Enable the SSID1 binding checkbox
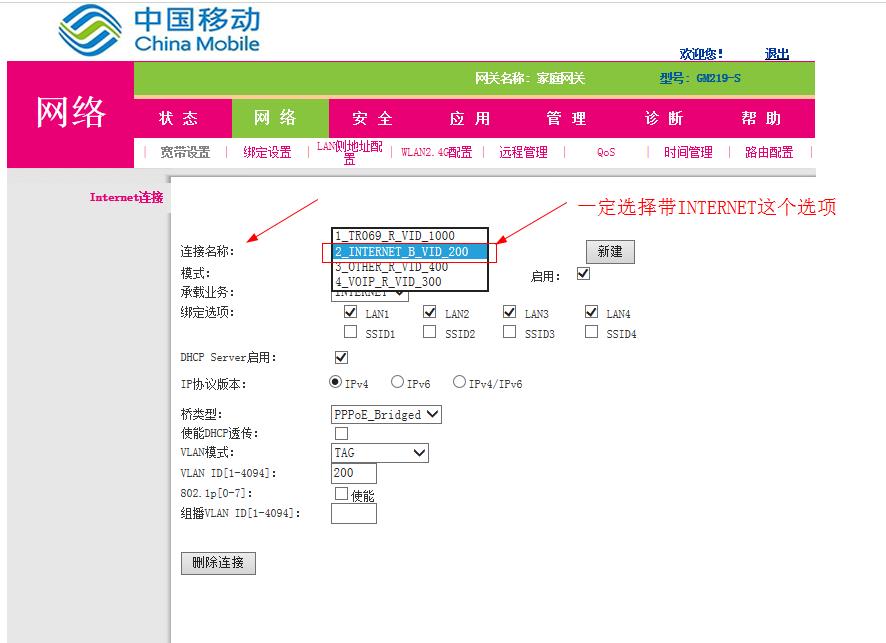 [x=351, y=332]
